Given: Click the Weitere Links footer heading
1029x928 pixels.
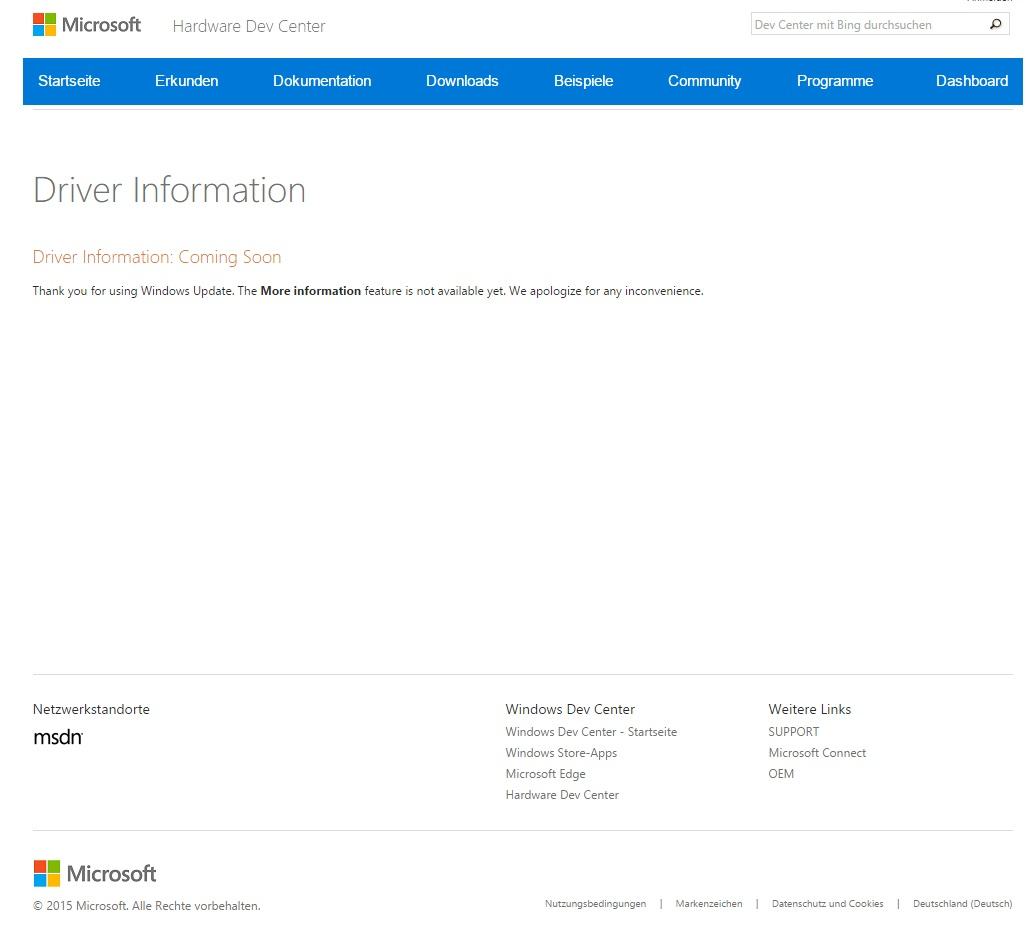Looking at the screenshot, I should tap(809, 709).
